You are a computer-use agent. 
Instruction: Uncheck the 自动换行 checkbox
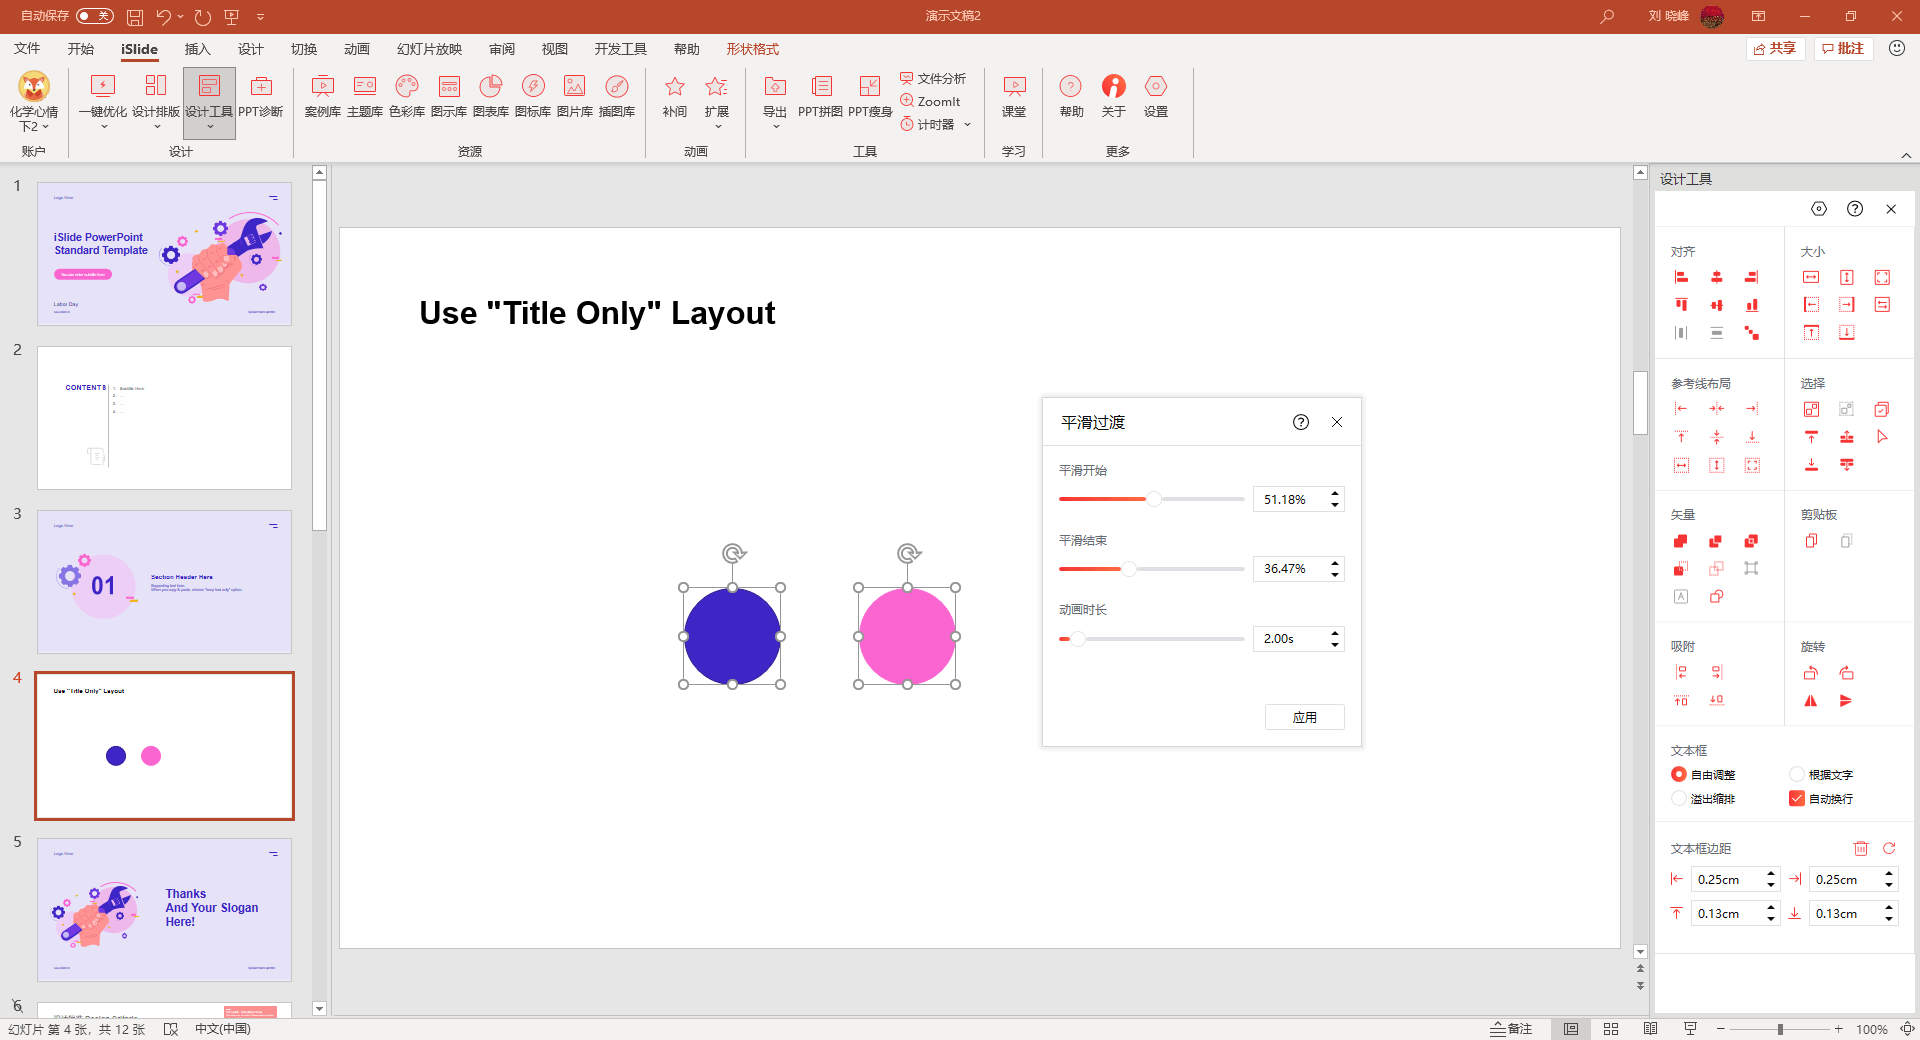pyautogui.click(x=1797, y=798)
